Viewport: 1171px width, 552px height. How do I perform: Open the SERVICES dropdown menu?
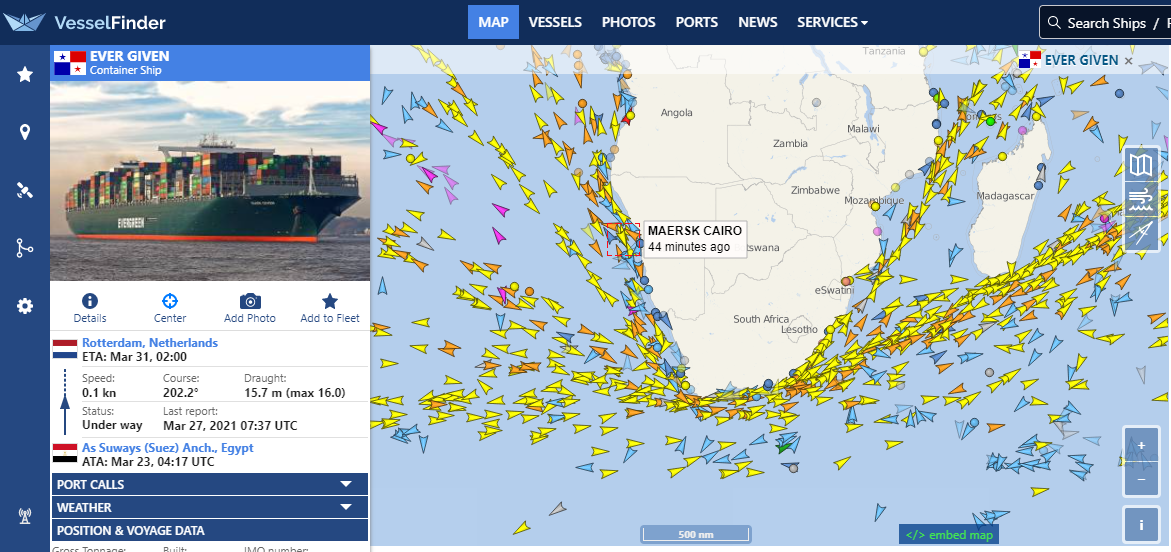point(832,22)
